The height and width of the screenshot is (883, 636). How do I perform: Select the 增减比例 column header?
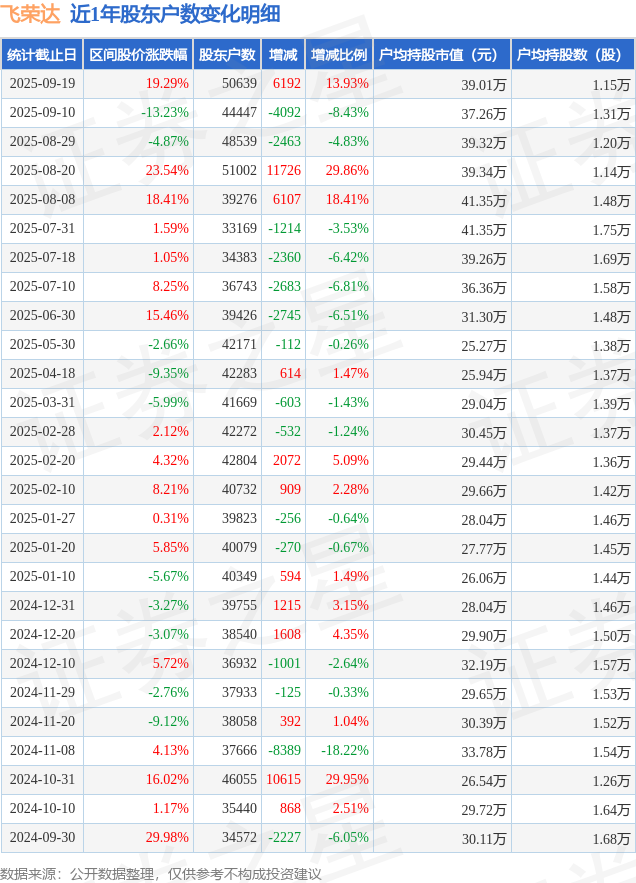(x=338, y=55)
